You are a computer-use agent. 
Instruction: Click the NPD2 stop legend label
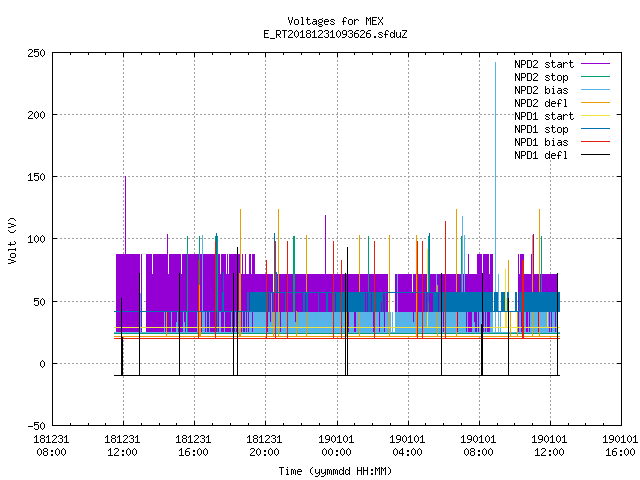click(x=541, y=77)
